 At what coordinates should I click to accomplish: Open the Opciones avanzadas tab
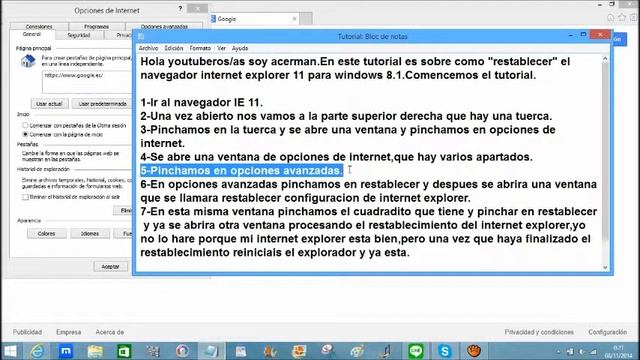click(x=164, y=27)
